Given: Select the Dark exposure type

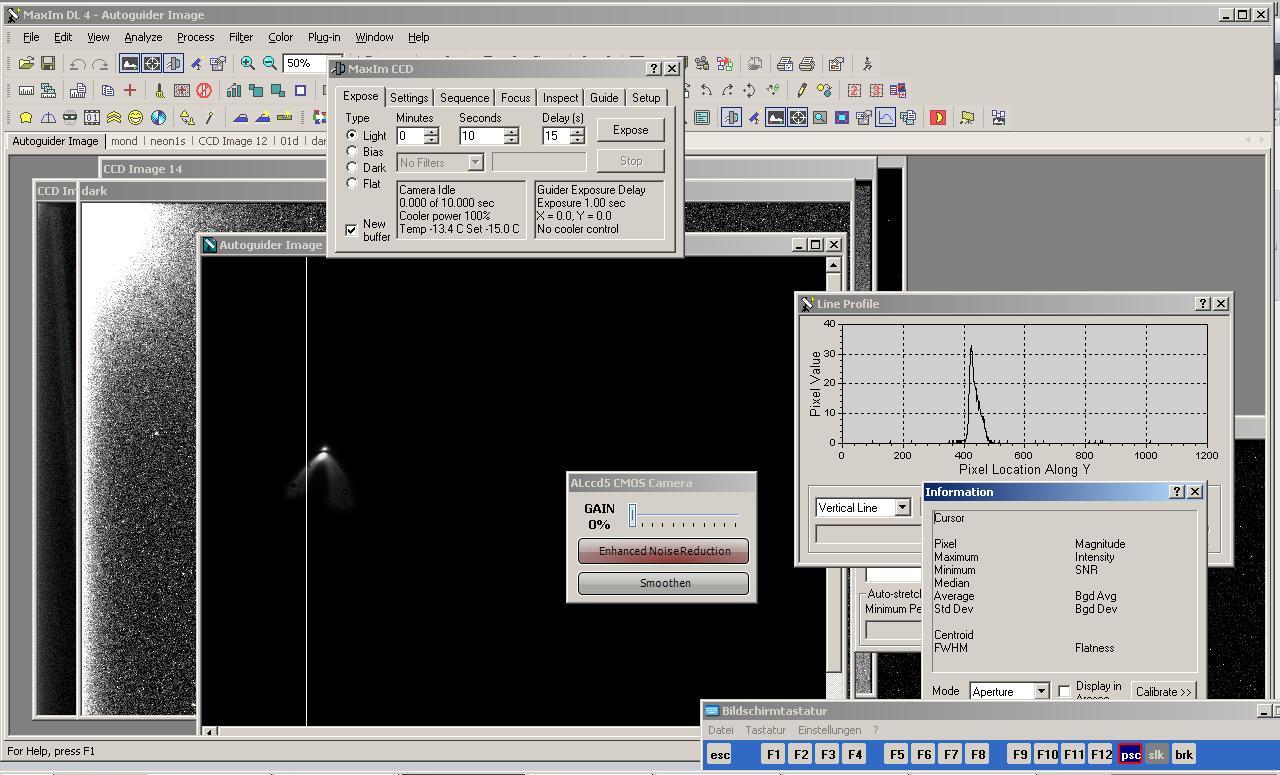Looking at the screenshot, I should [352, 167].
